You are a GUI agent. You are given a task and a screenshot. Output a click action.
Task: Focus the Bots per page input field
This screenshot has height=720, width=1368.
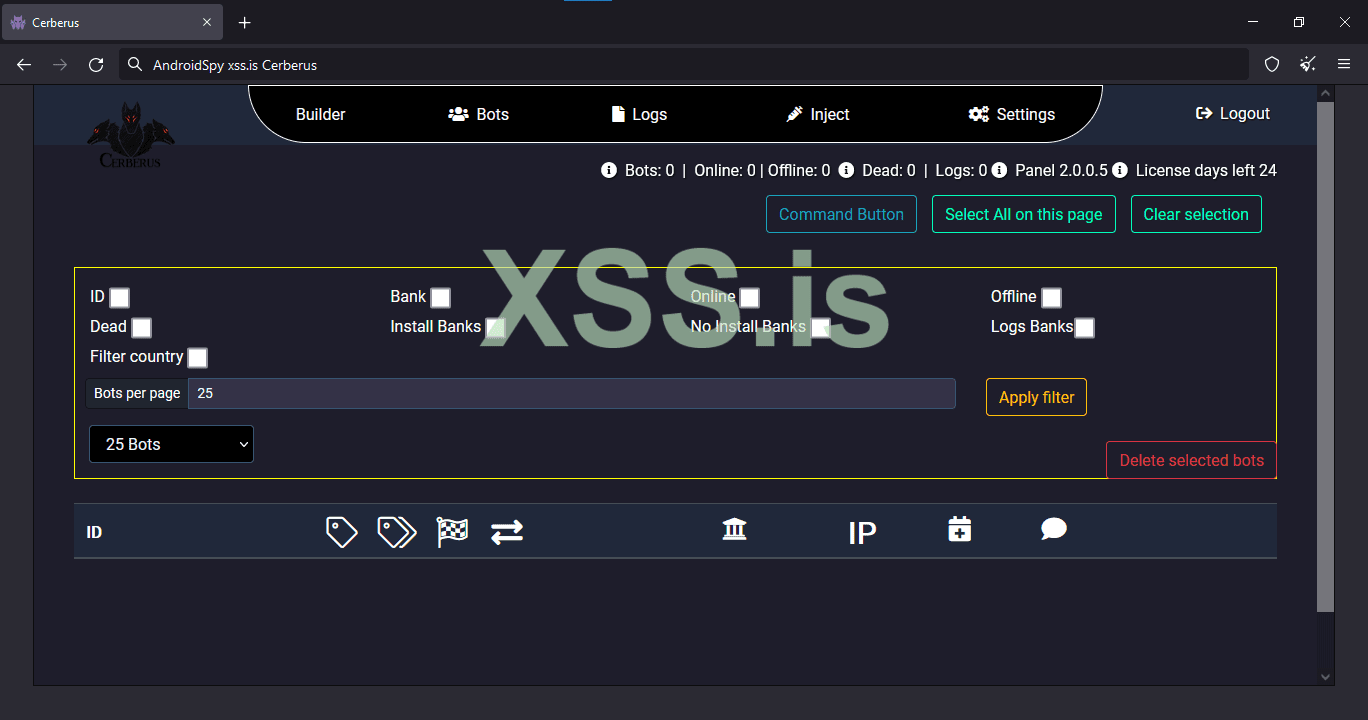coord(572,393)
